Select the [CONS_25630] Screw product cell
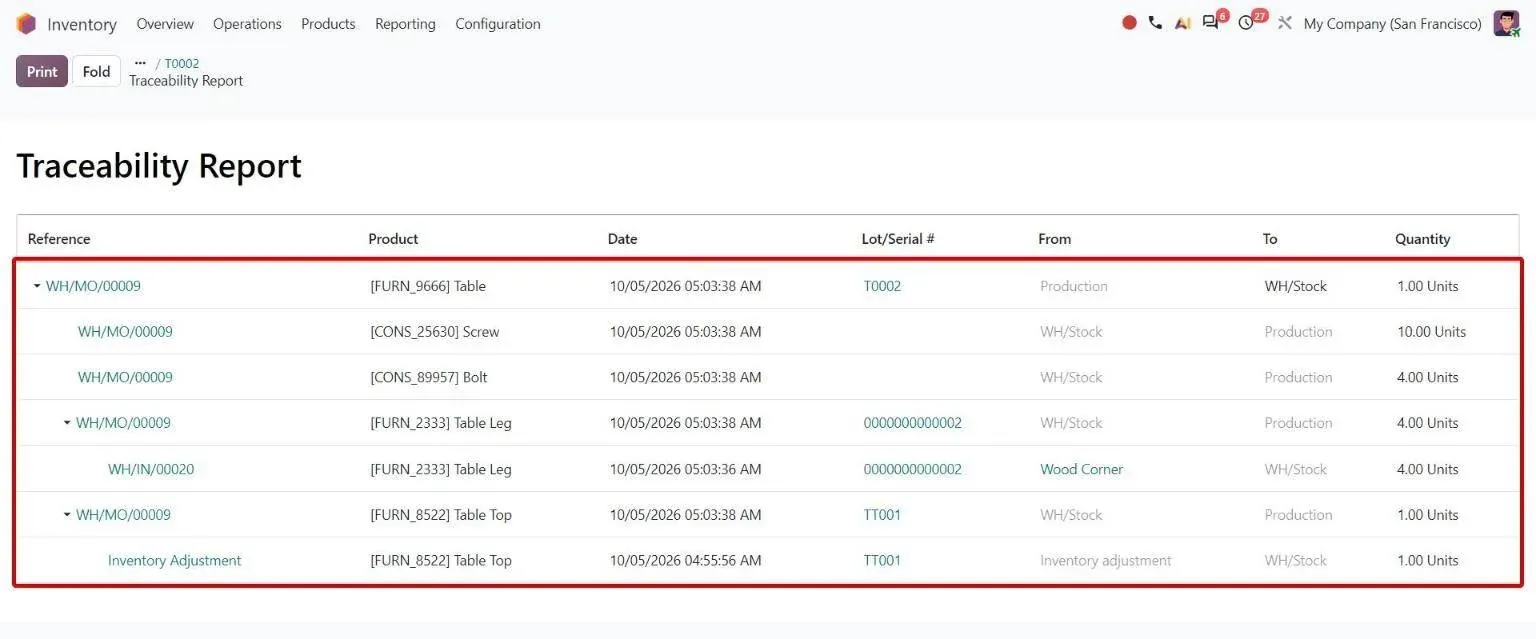The width and height of the screenshot is (1536, 639). tap(435, 332)
